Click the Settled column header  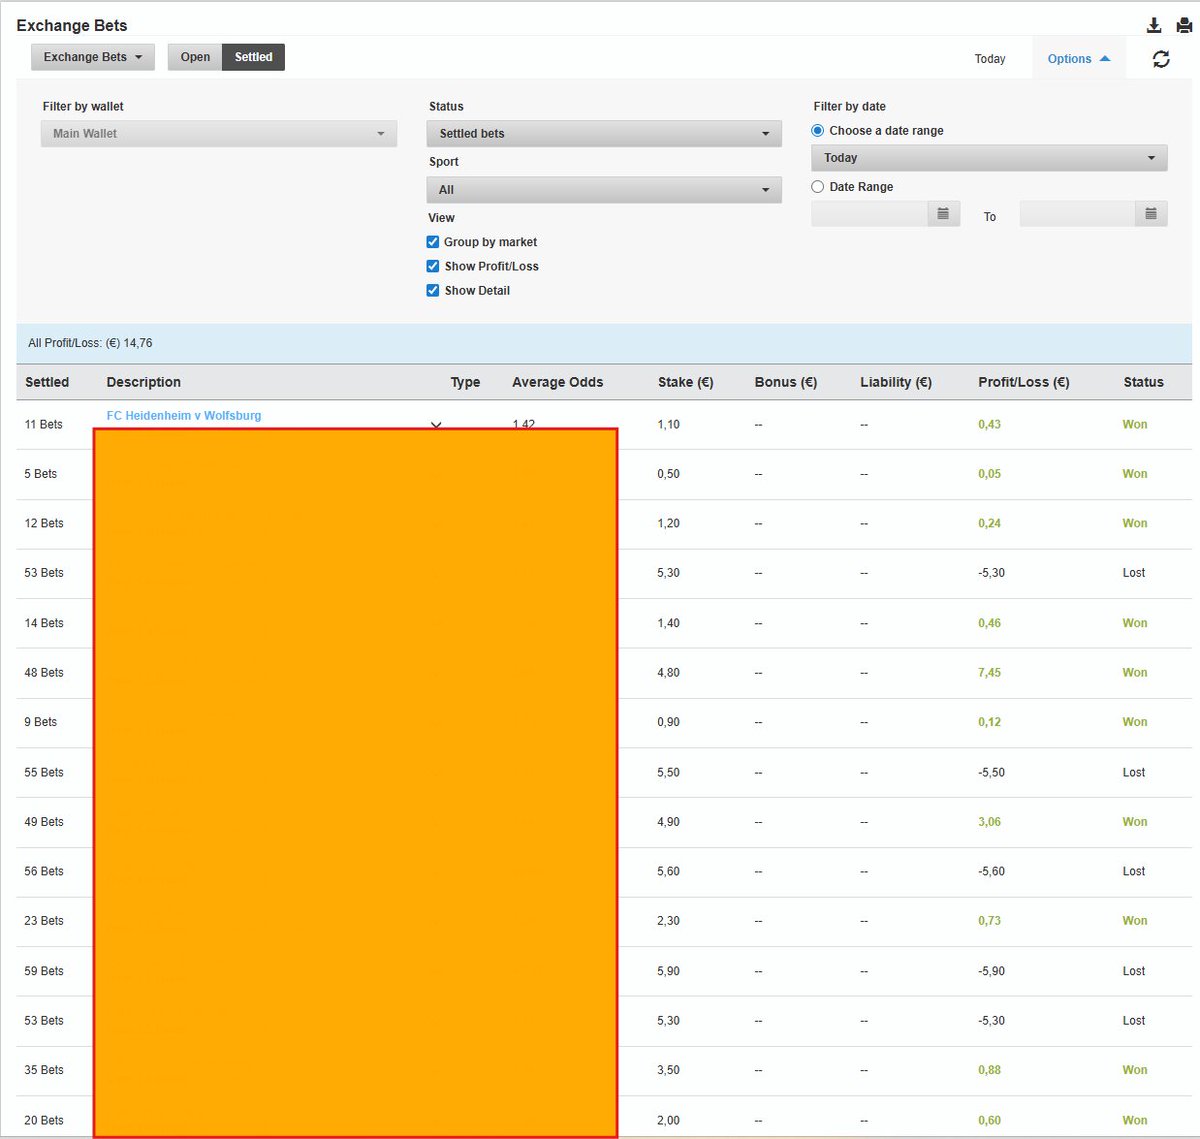click(47, 382)
